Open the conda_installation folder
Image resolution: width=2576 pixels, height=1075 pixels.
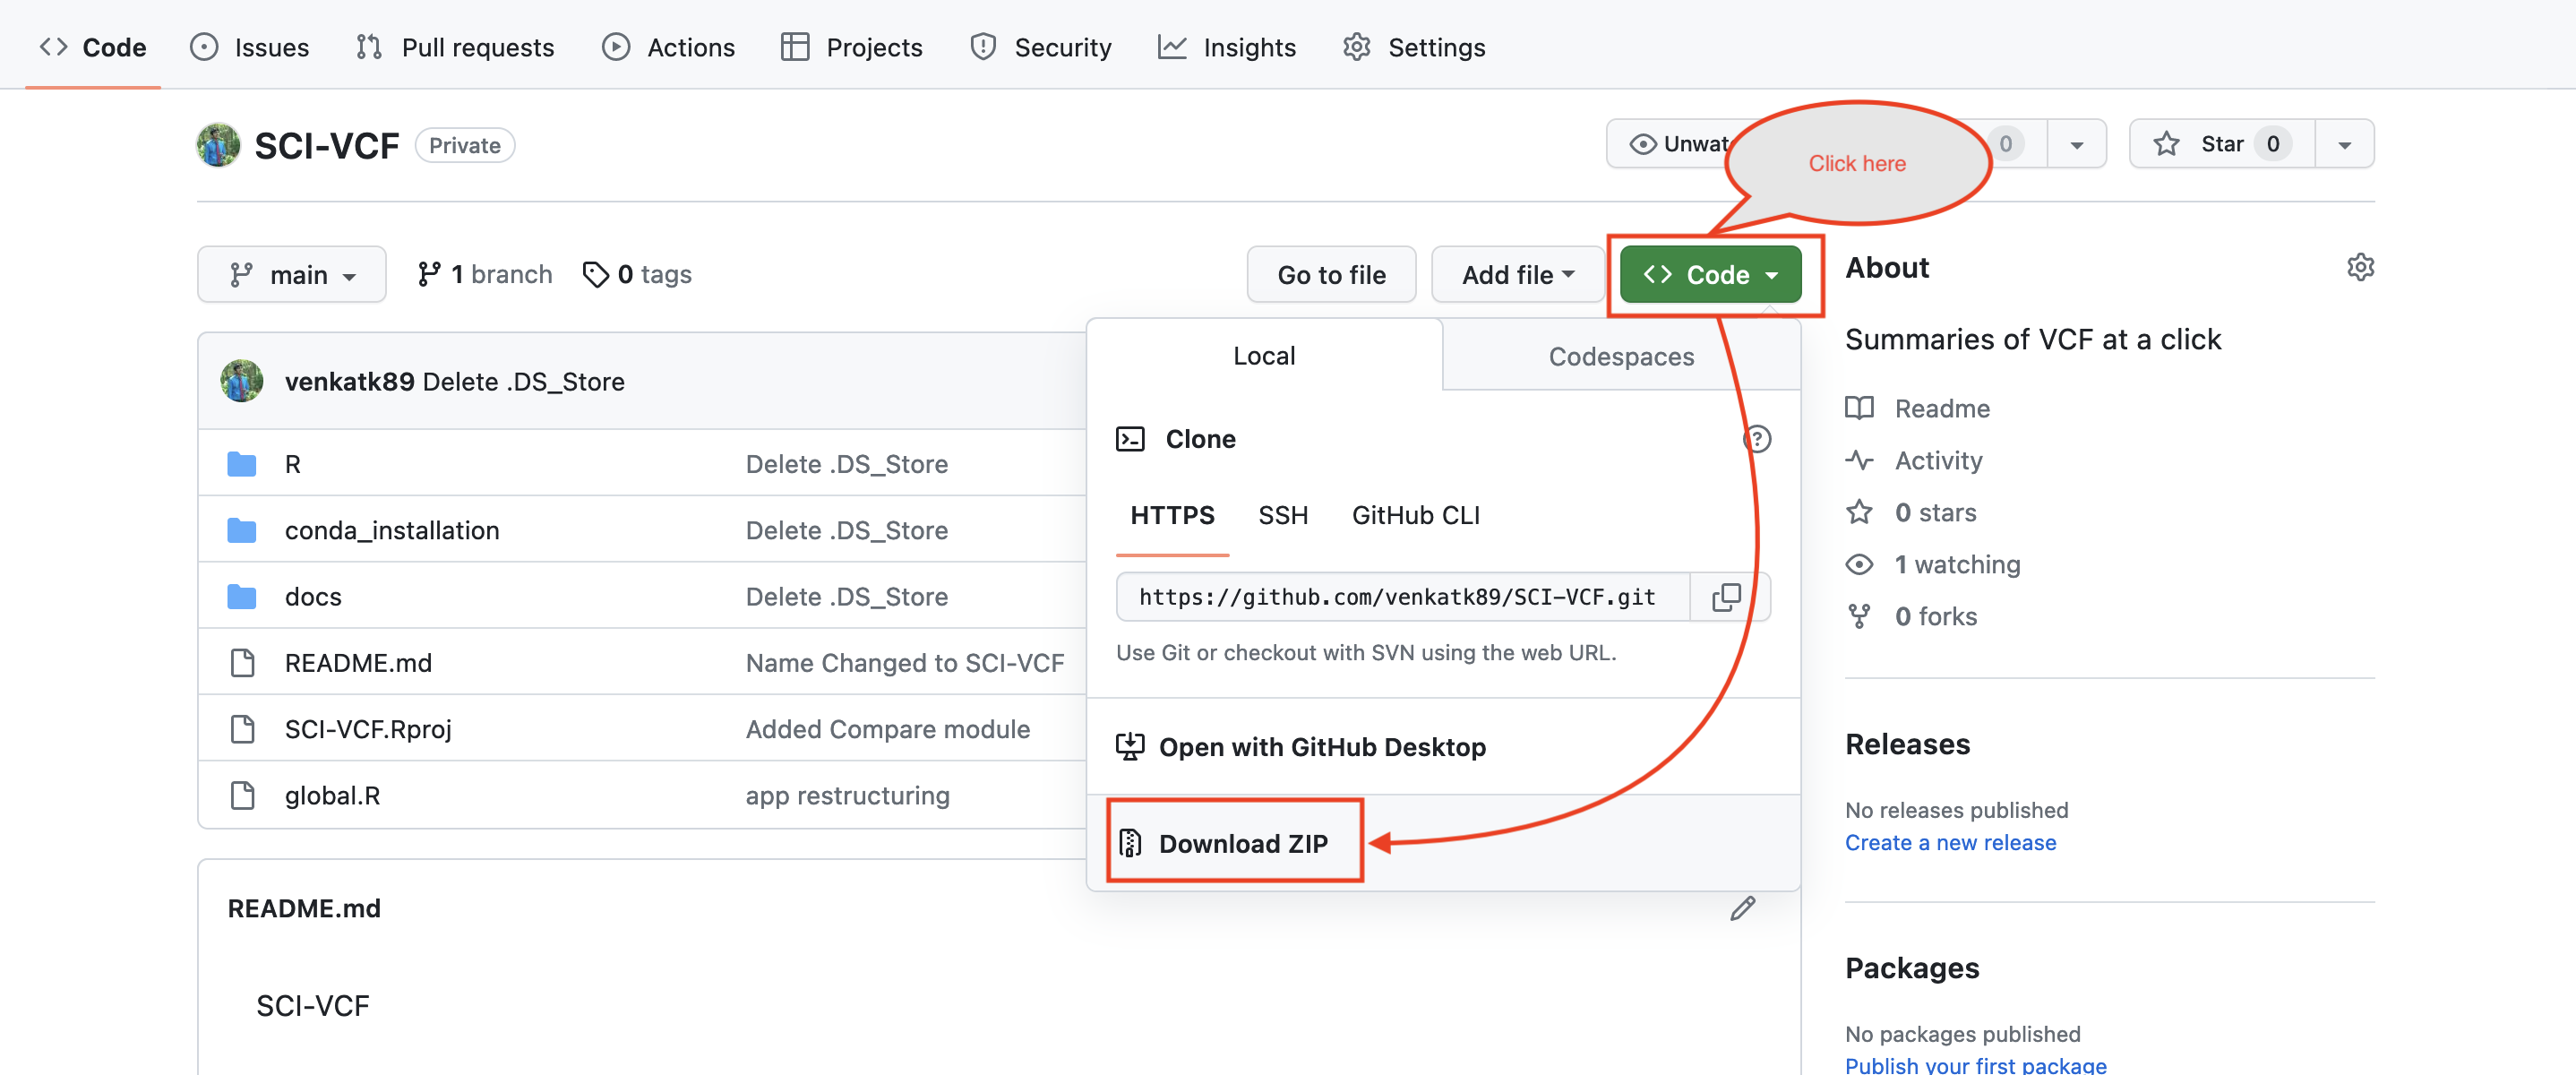point(391,530)
